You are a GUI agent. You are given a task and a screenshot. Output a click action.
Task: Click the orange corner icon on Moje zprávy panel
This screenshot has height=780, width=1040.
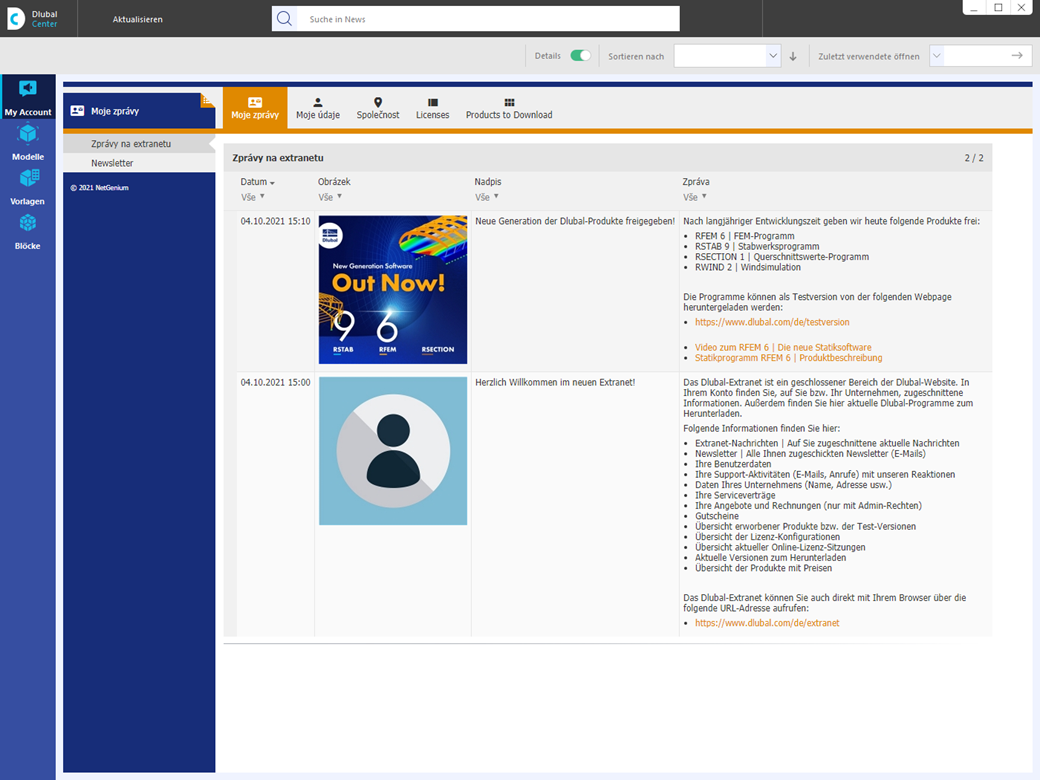(x=207, y=100)
